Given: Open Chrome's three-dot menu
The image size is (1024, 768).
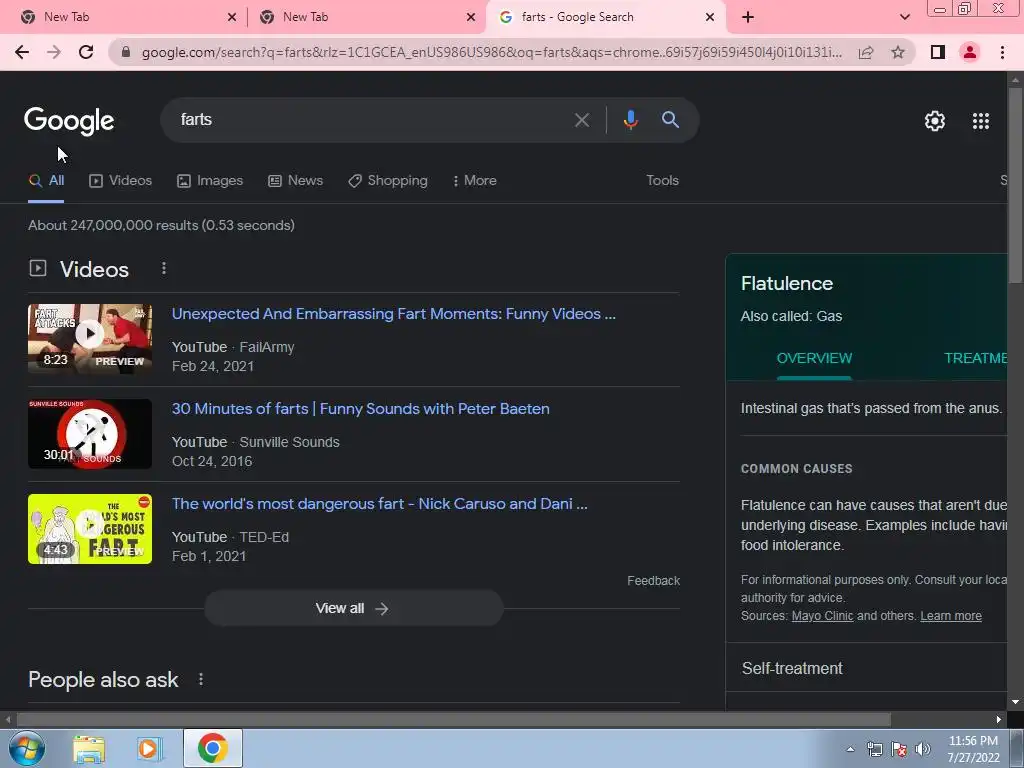Looking at the screenshot, I should pyautogui.click(x=1002, y=52).
